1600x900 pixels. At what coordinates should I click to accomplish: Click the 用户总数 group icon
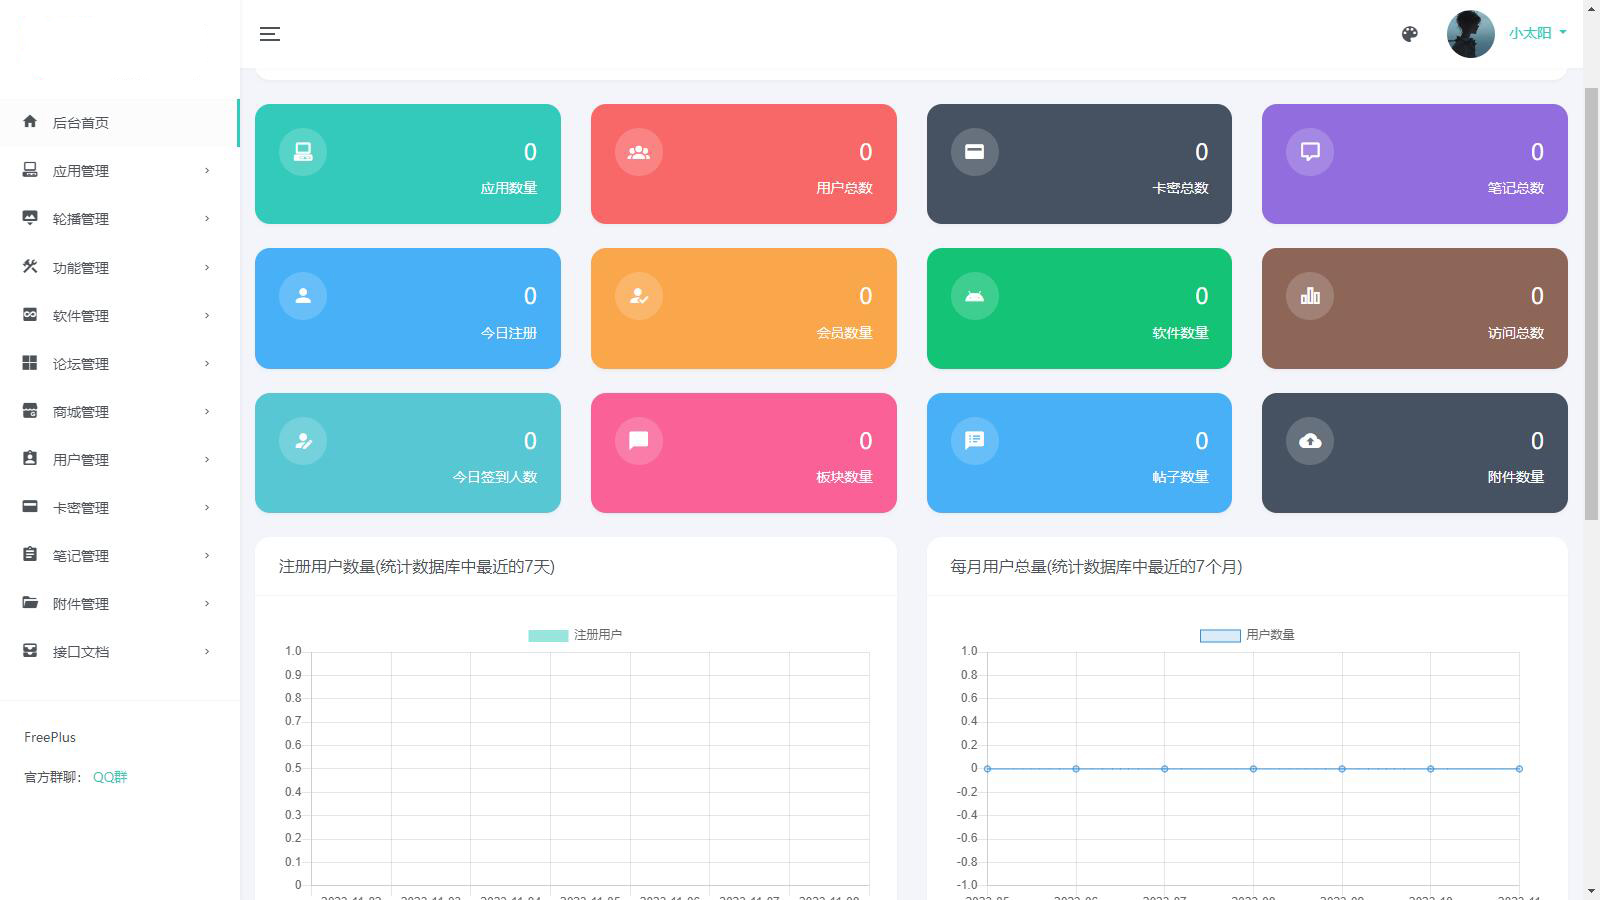click(x=638, y=152)
